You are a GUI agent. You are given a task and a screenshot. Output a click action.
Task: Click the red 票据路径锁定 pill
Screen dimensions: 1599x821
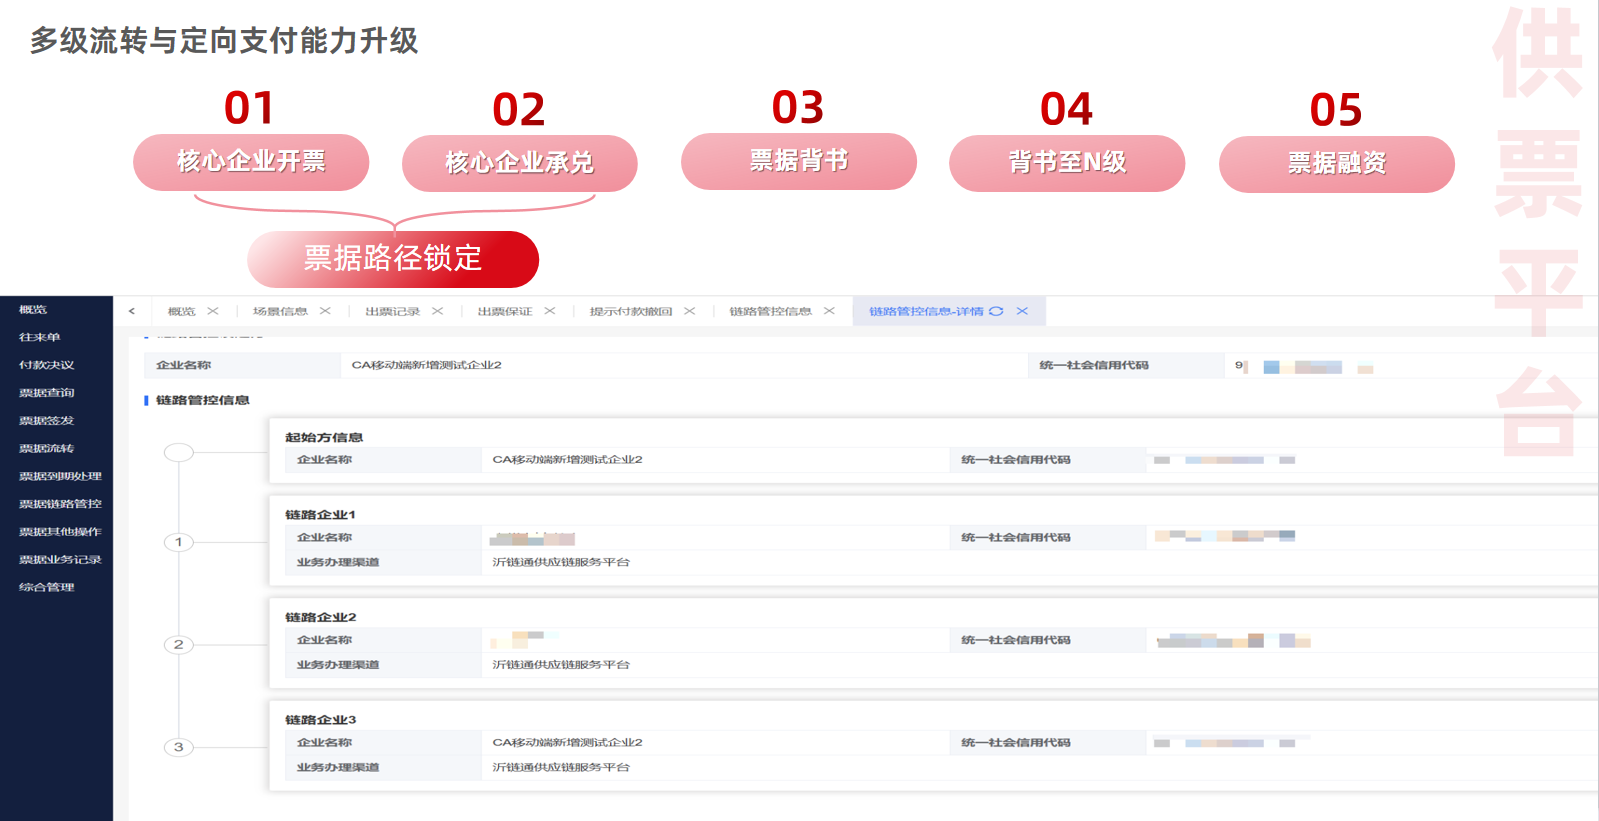point(393,259)
